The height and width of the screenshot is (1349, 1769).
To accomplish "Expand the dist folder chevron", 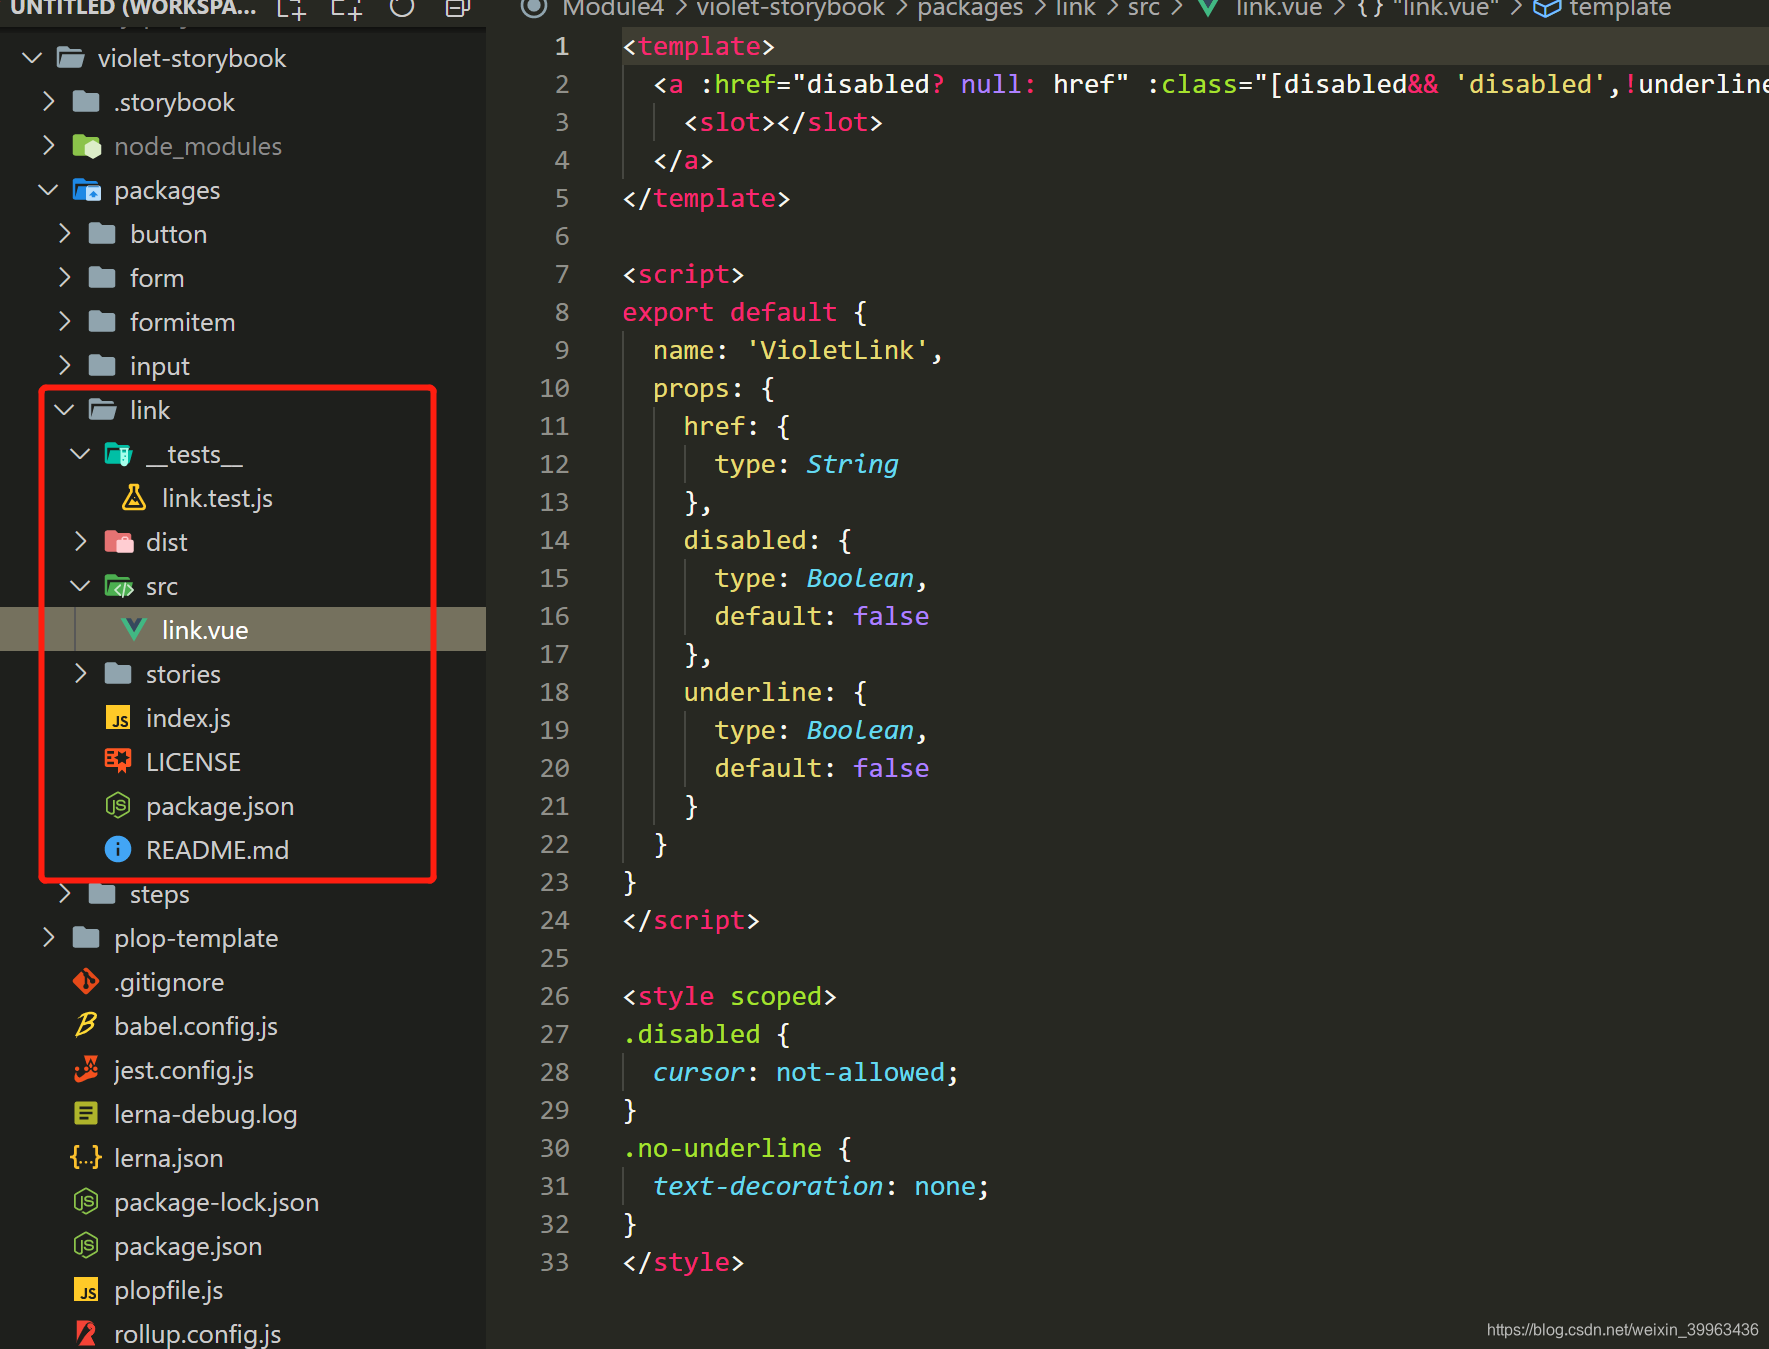I will point(80,542).
